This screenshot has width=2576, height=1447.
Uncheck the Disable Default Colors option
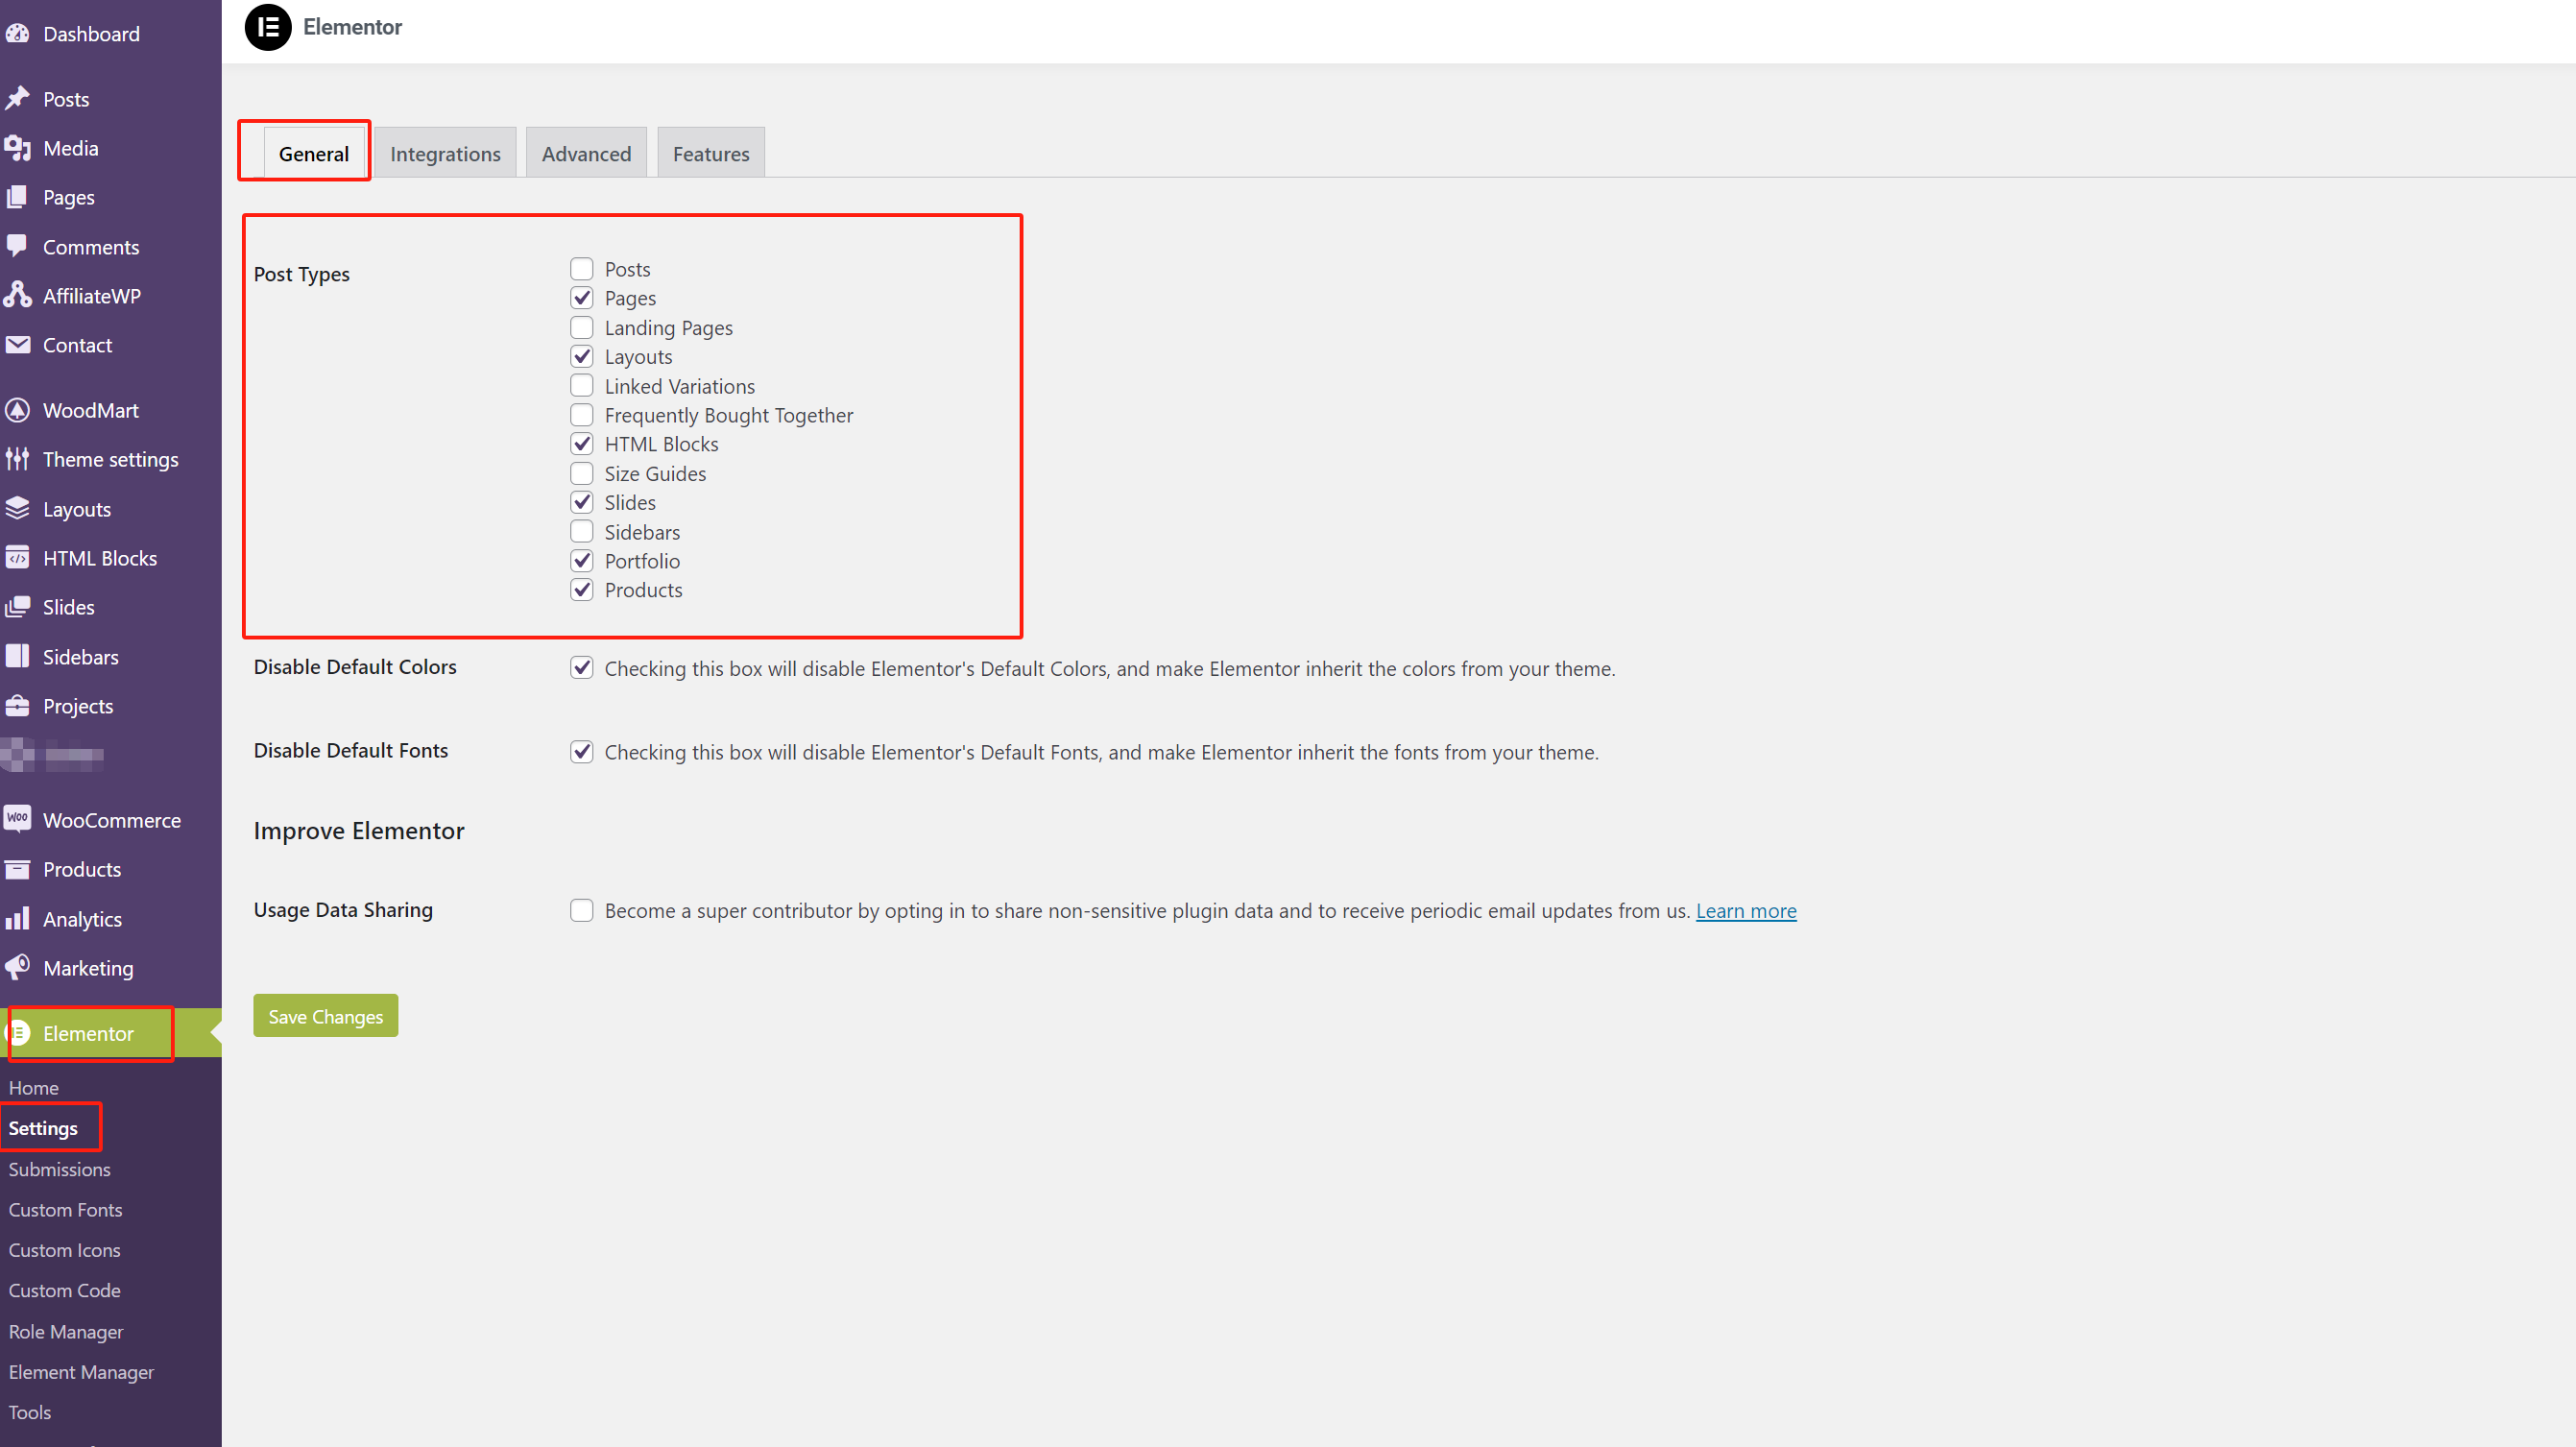581,667
